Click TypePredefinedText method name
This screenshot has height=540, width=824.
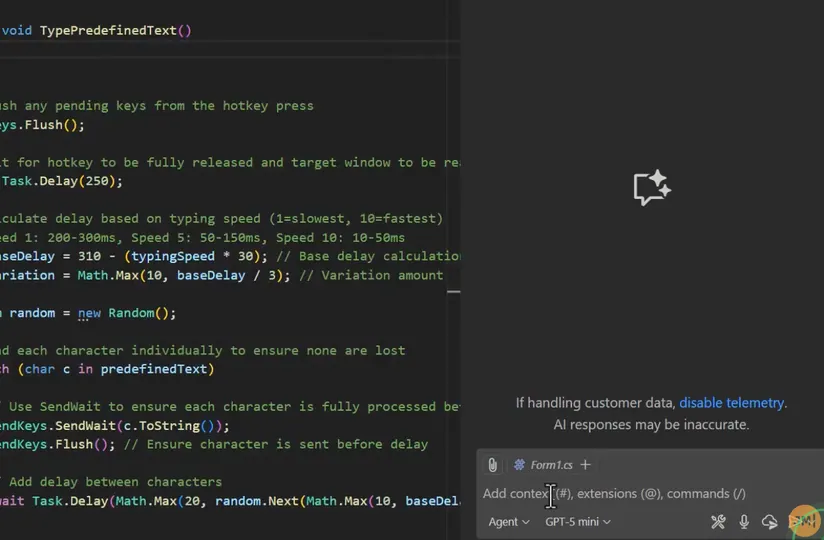click(108, 30)
